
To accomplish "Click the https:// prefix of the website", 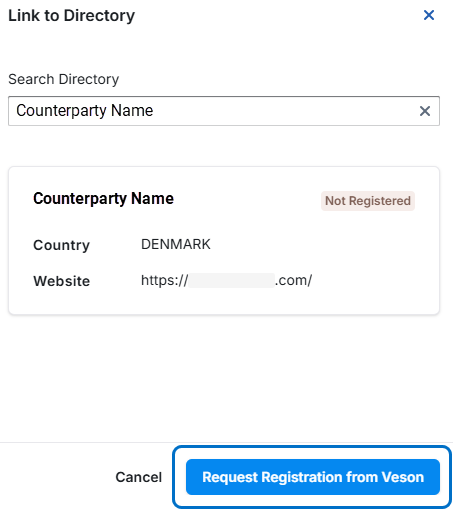I will [x=164, y=281].
